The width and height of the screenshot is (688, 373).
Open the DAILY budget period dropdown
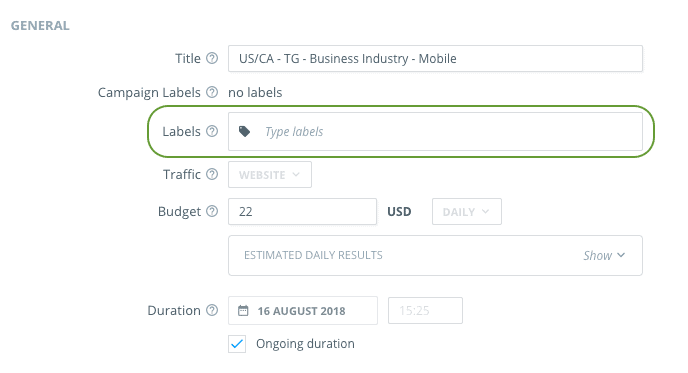466,212
